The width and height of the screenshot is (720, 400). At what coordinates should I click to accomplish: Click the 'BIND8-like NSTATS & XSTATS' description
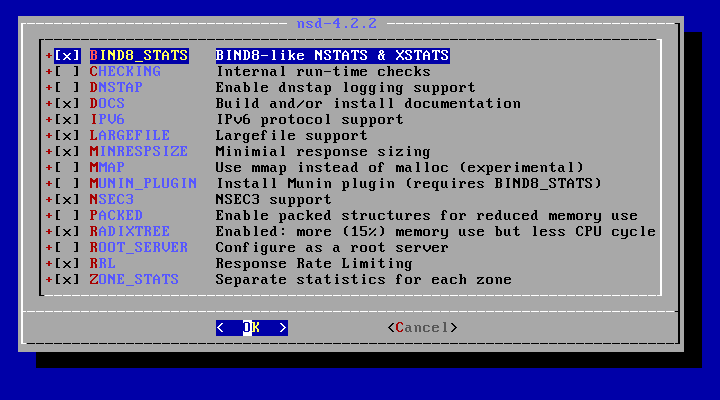pos(332,56)
